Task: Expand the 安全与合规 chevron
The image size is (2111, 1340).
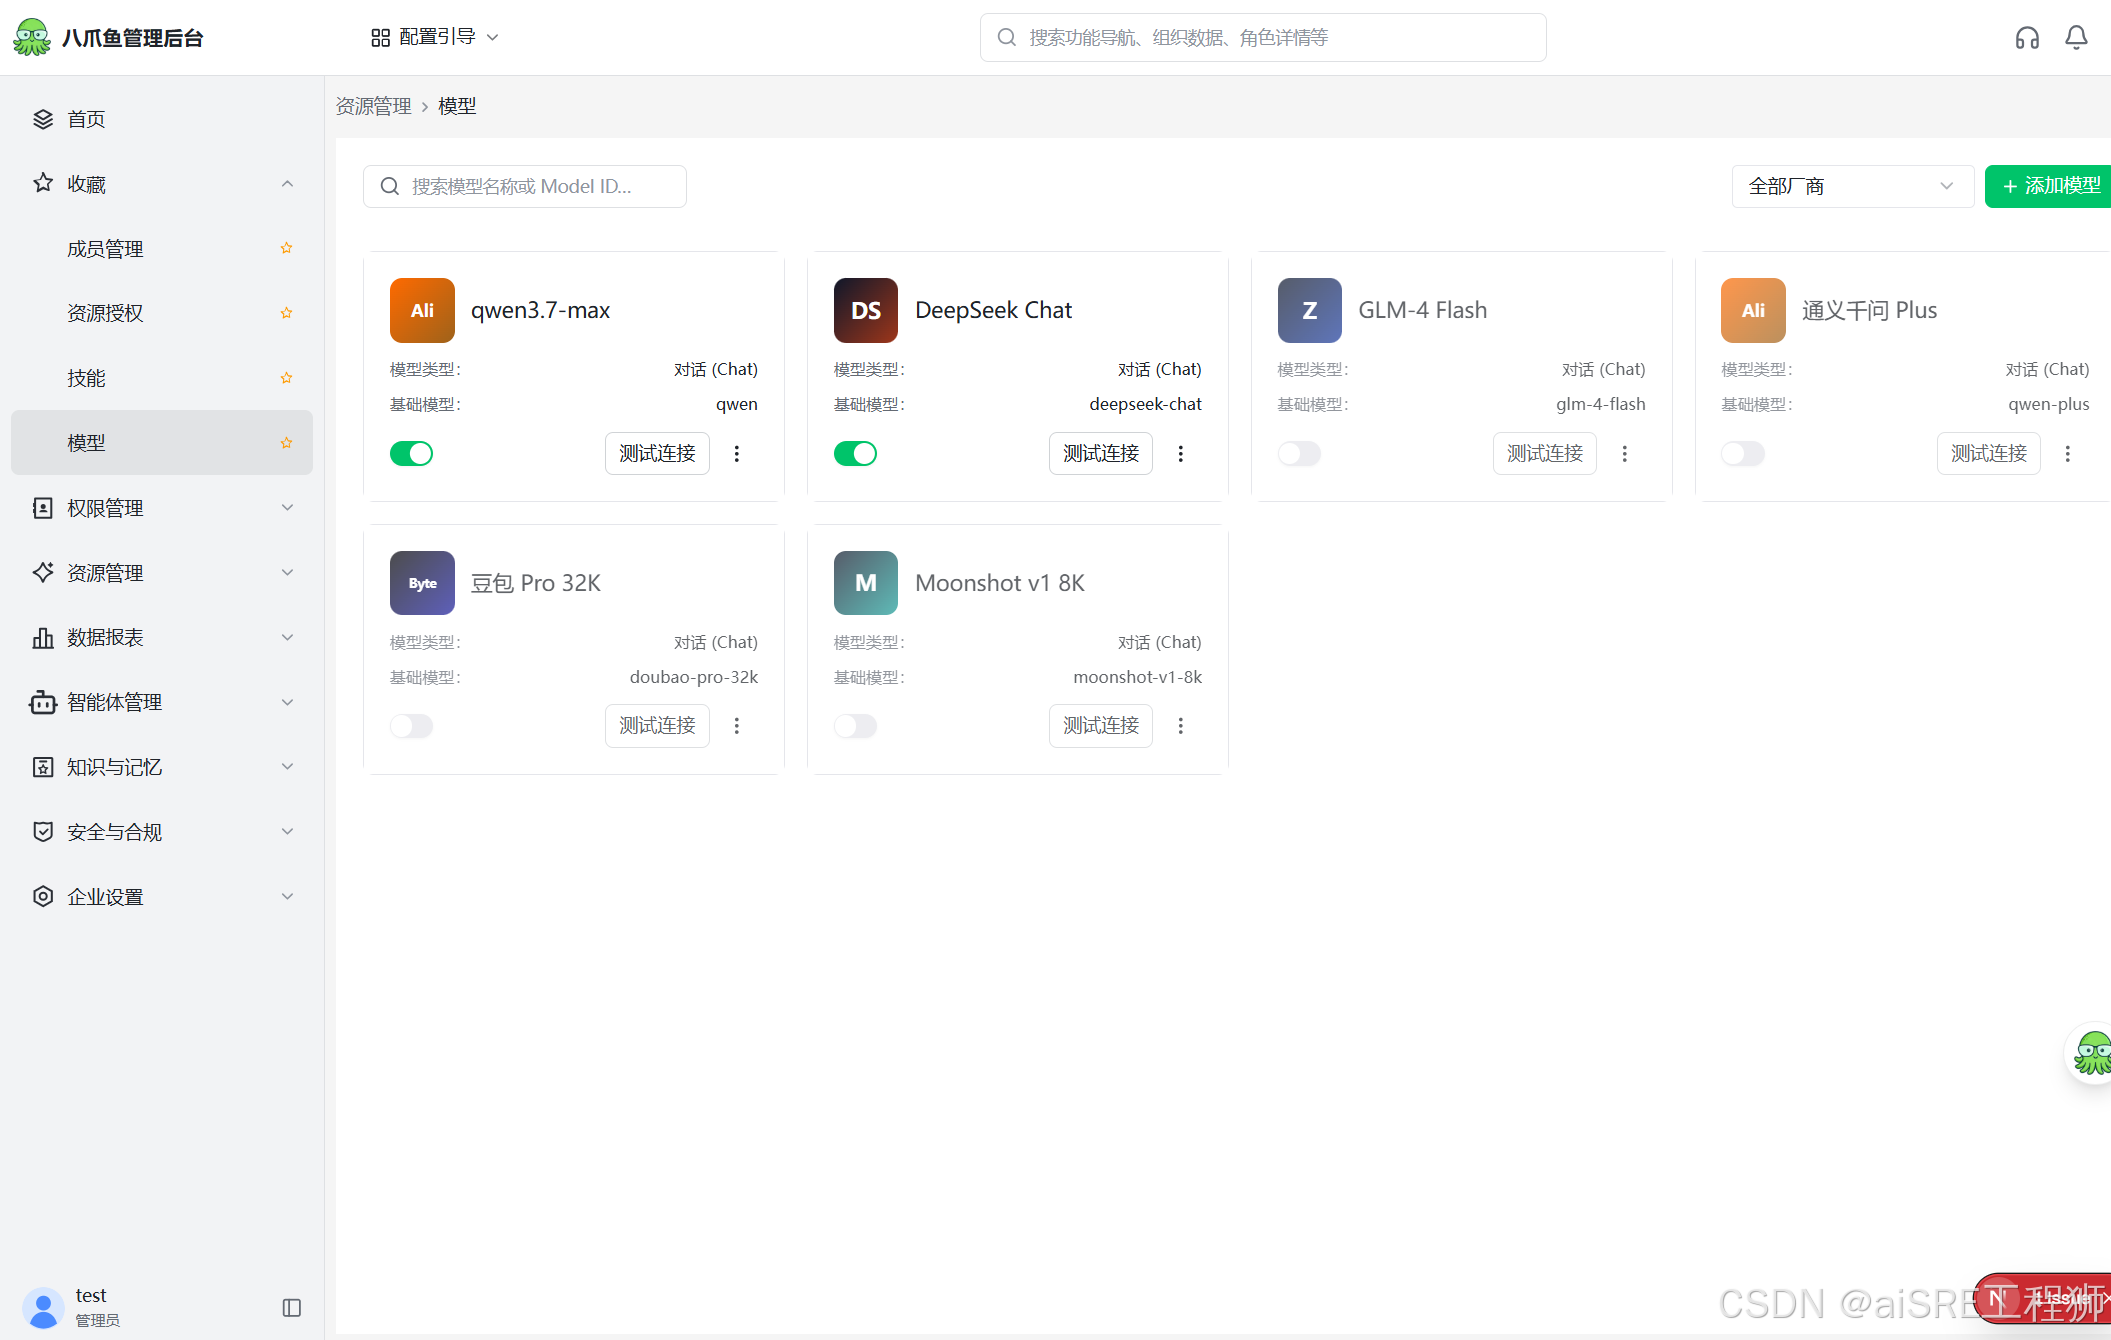Action: click(x=288, y=832)
